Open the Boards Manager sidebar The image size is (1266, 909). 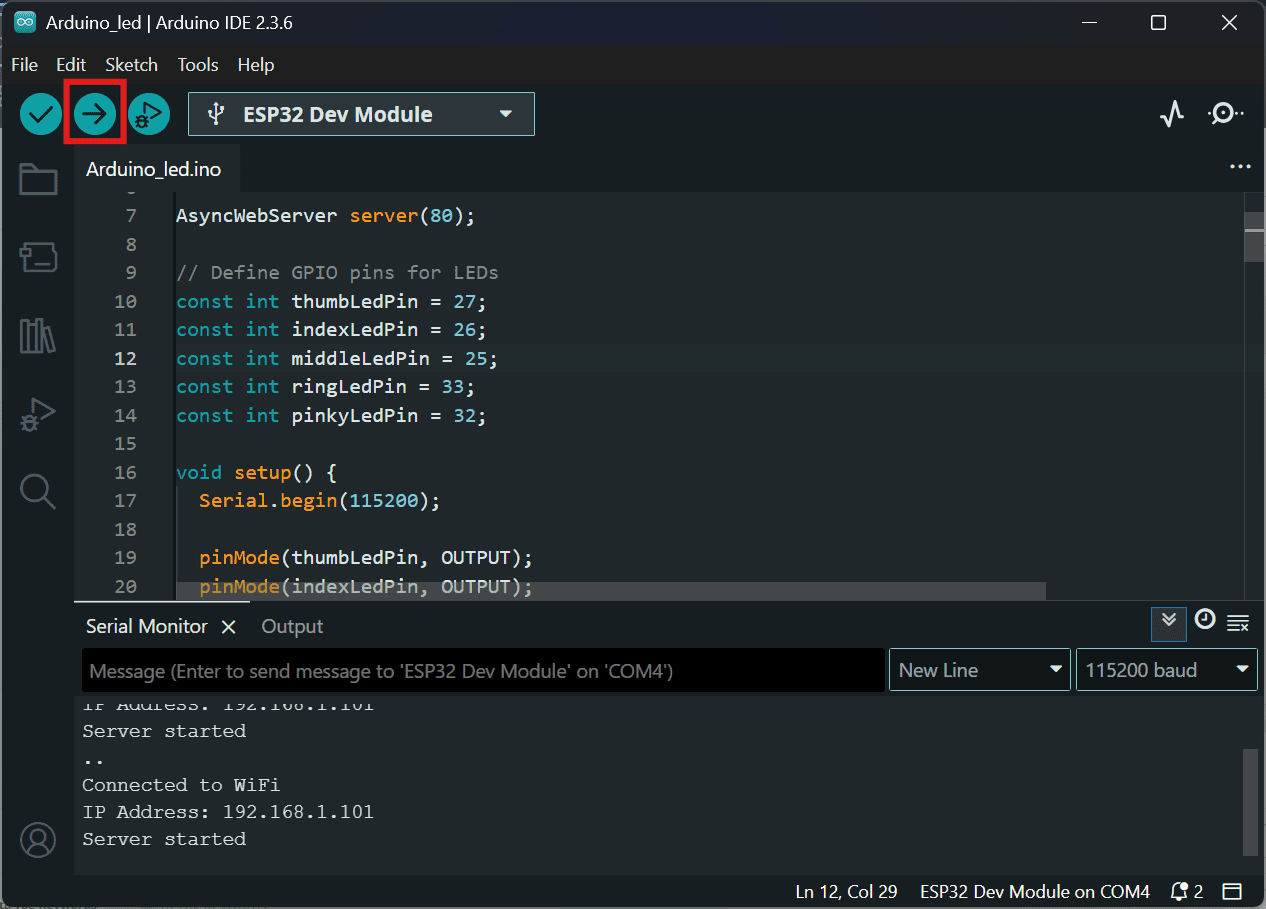pos(38,258)
